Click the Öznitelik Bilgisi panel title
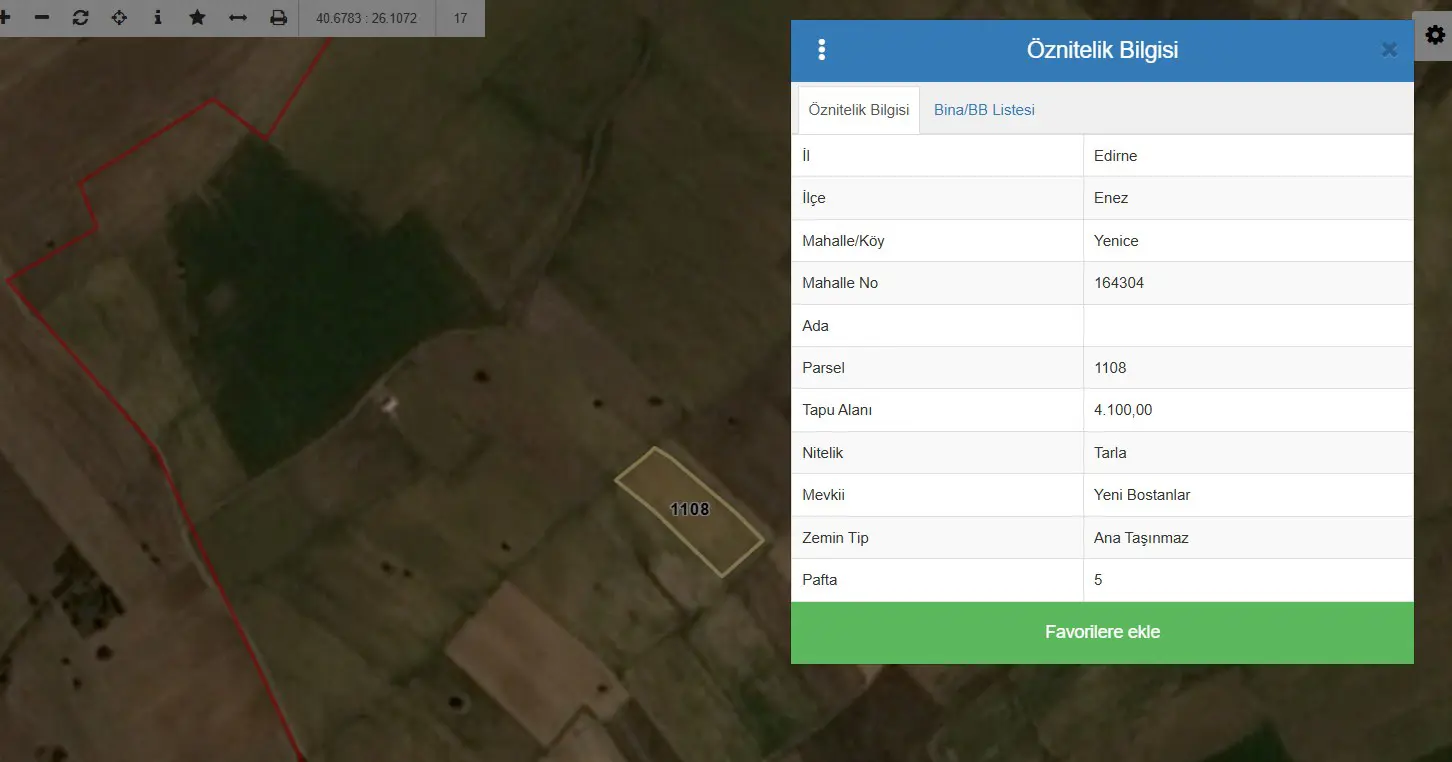Viewport: 1452px width, 762px height. [1102, 50]
